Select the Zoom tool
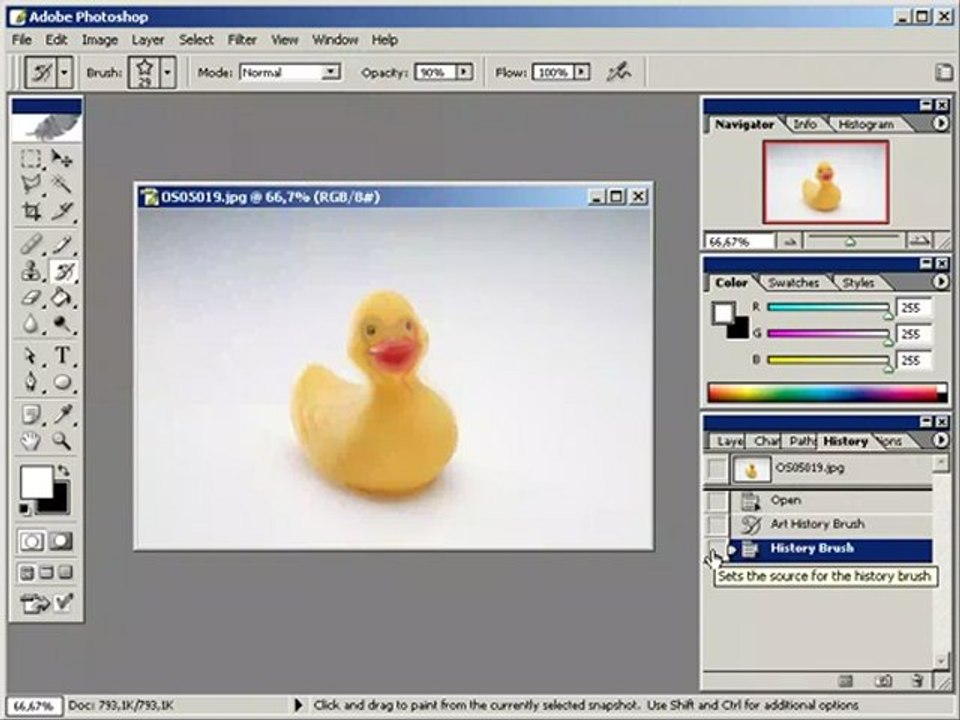The height and width of the screenshot is (720, 960). (x=61, y=441)
